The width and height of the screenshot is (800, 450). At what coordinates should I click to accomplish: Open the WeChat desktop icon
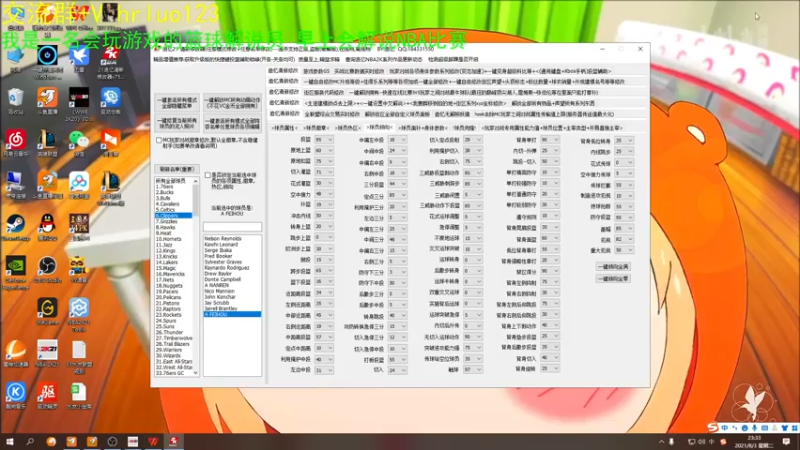coord(79,140)
